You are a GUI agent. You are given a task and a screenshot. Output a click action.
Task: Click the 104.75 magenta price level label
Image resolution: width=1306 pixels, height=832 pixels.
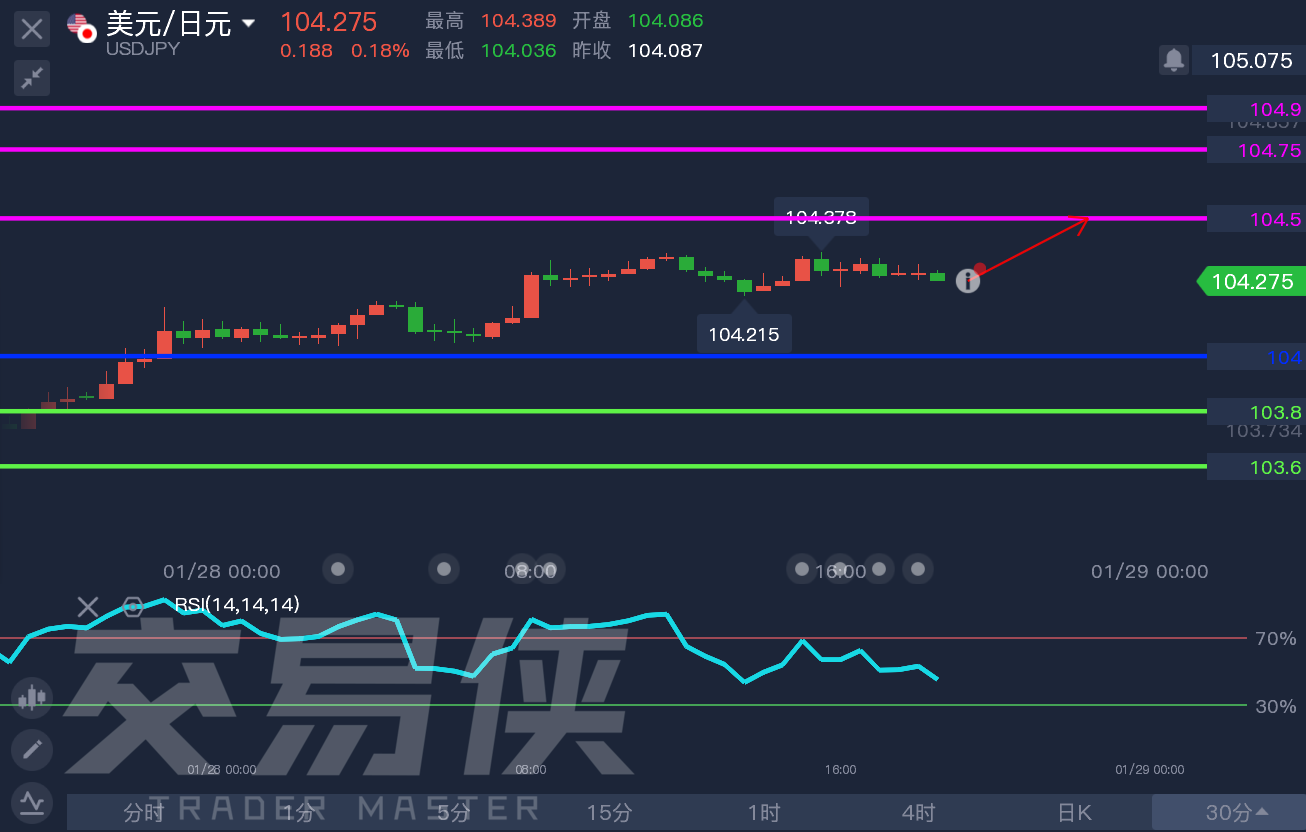coord(1255,150)
